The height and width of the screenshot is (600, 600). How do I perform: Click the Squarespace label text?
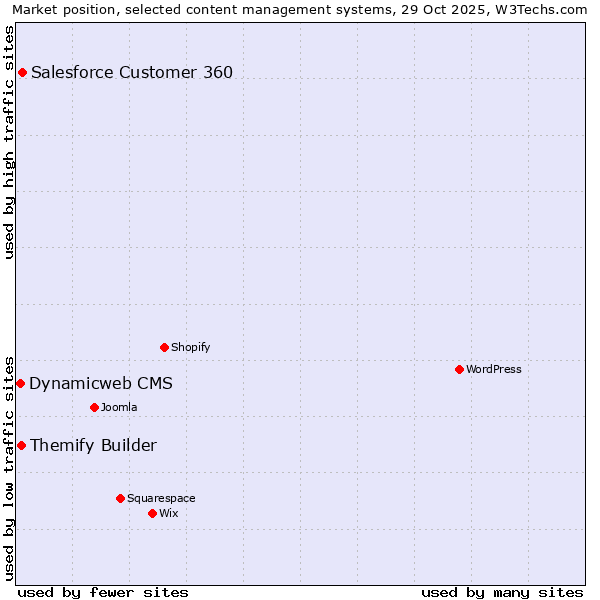click(x=161, y=498)
